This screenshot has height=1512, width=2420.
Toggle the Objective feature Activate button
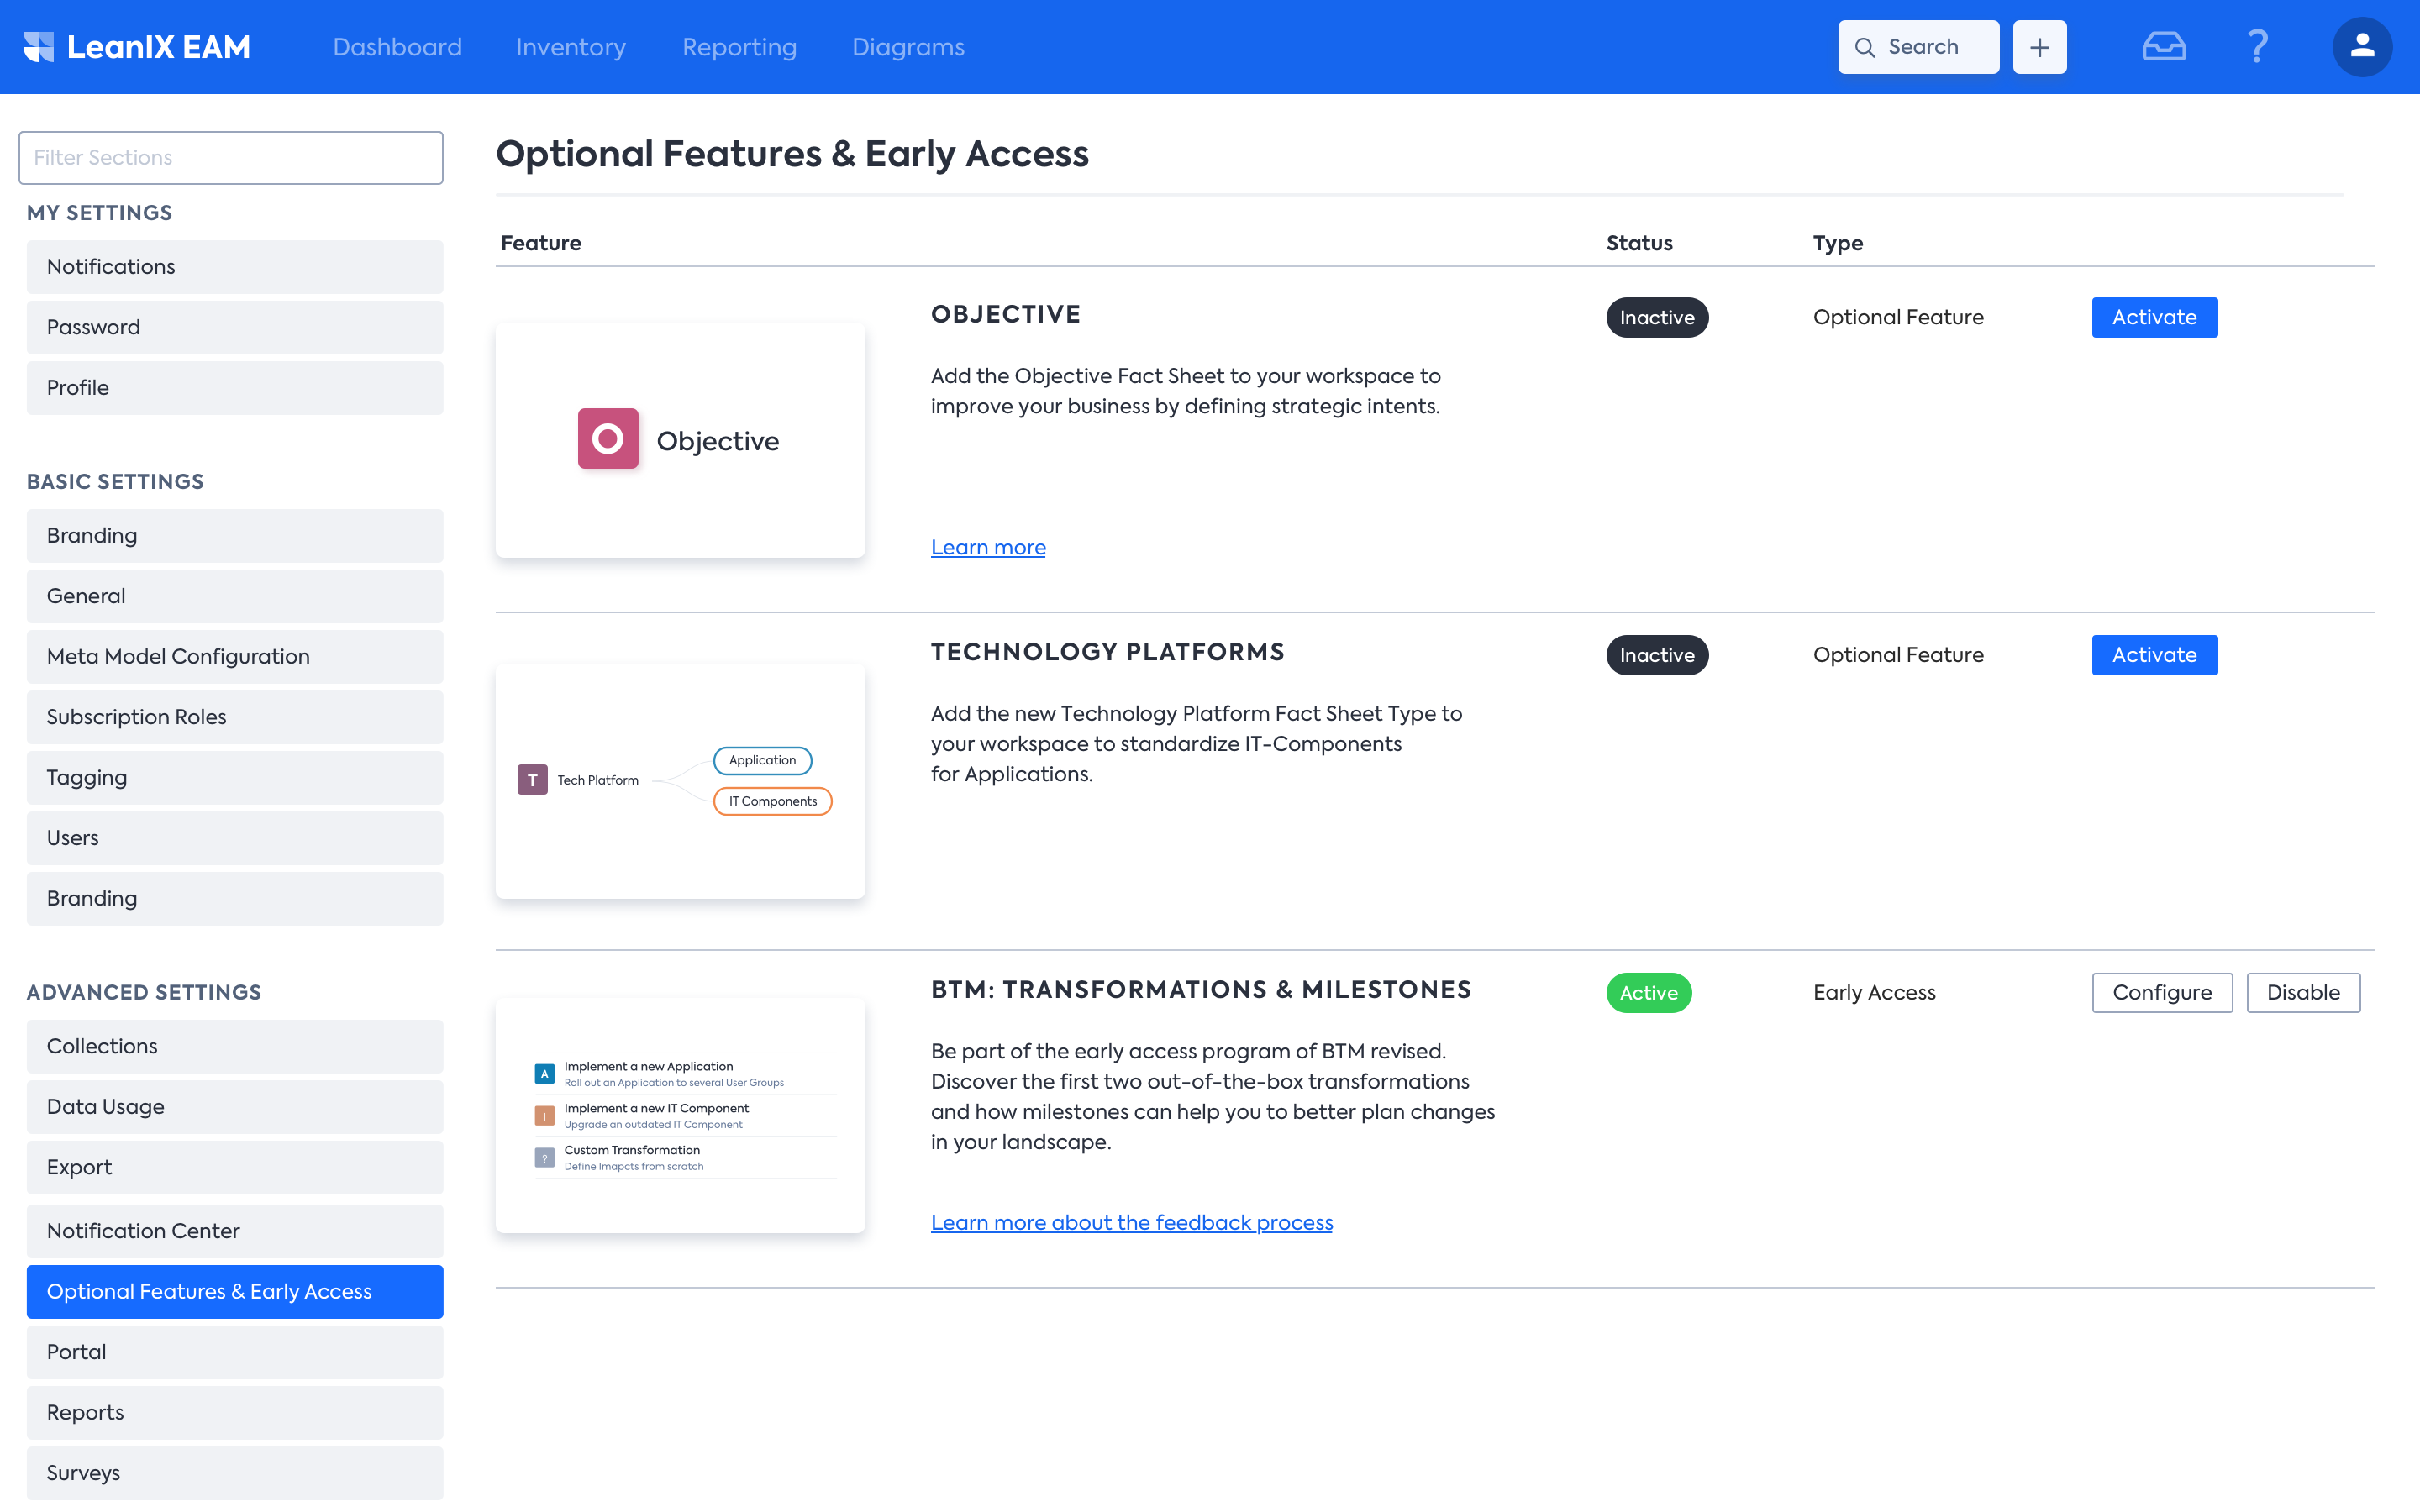pos(2155,317)
